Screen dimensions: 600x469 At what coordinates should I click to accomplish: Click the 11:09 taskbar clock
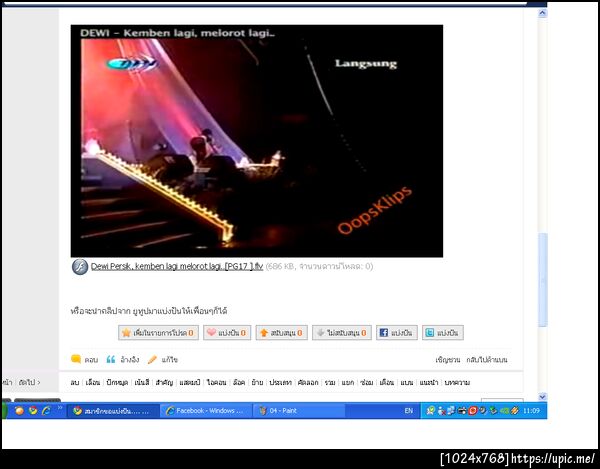(x=531, y=411)
